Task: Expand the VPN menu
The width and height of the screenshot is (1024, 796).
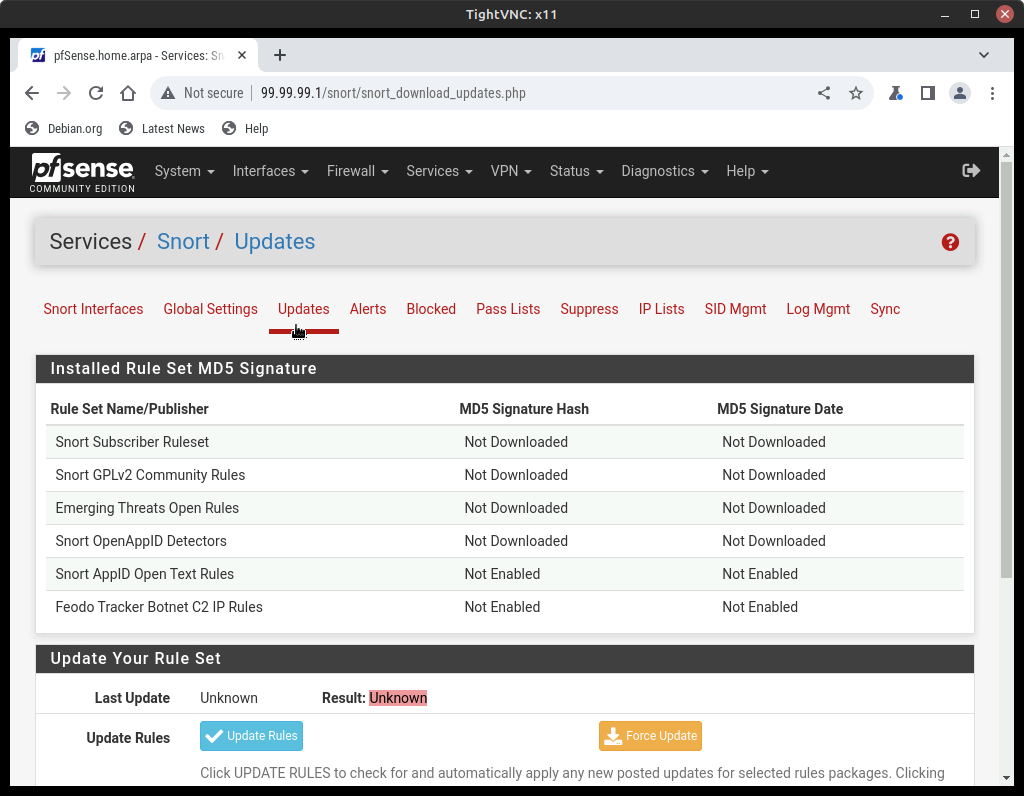Action: click(511, 171)
